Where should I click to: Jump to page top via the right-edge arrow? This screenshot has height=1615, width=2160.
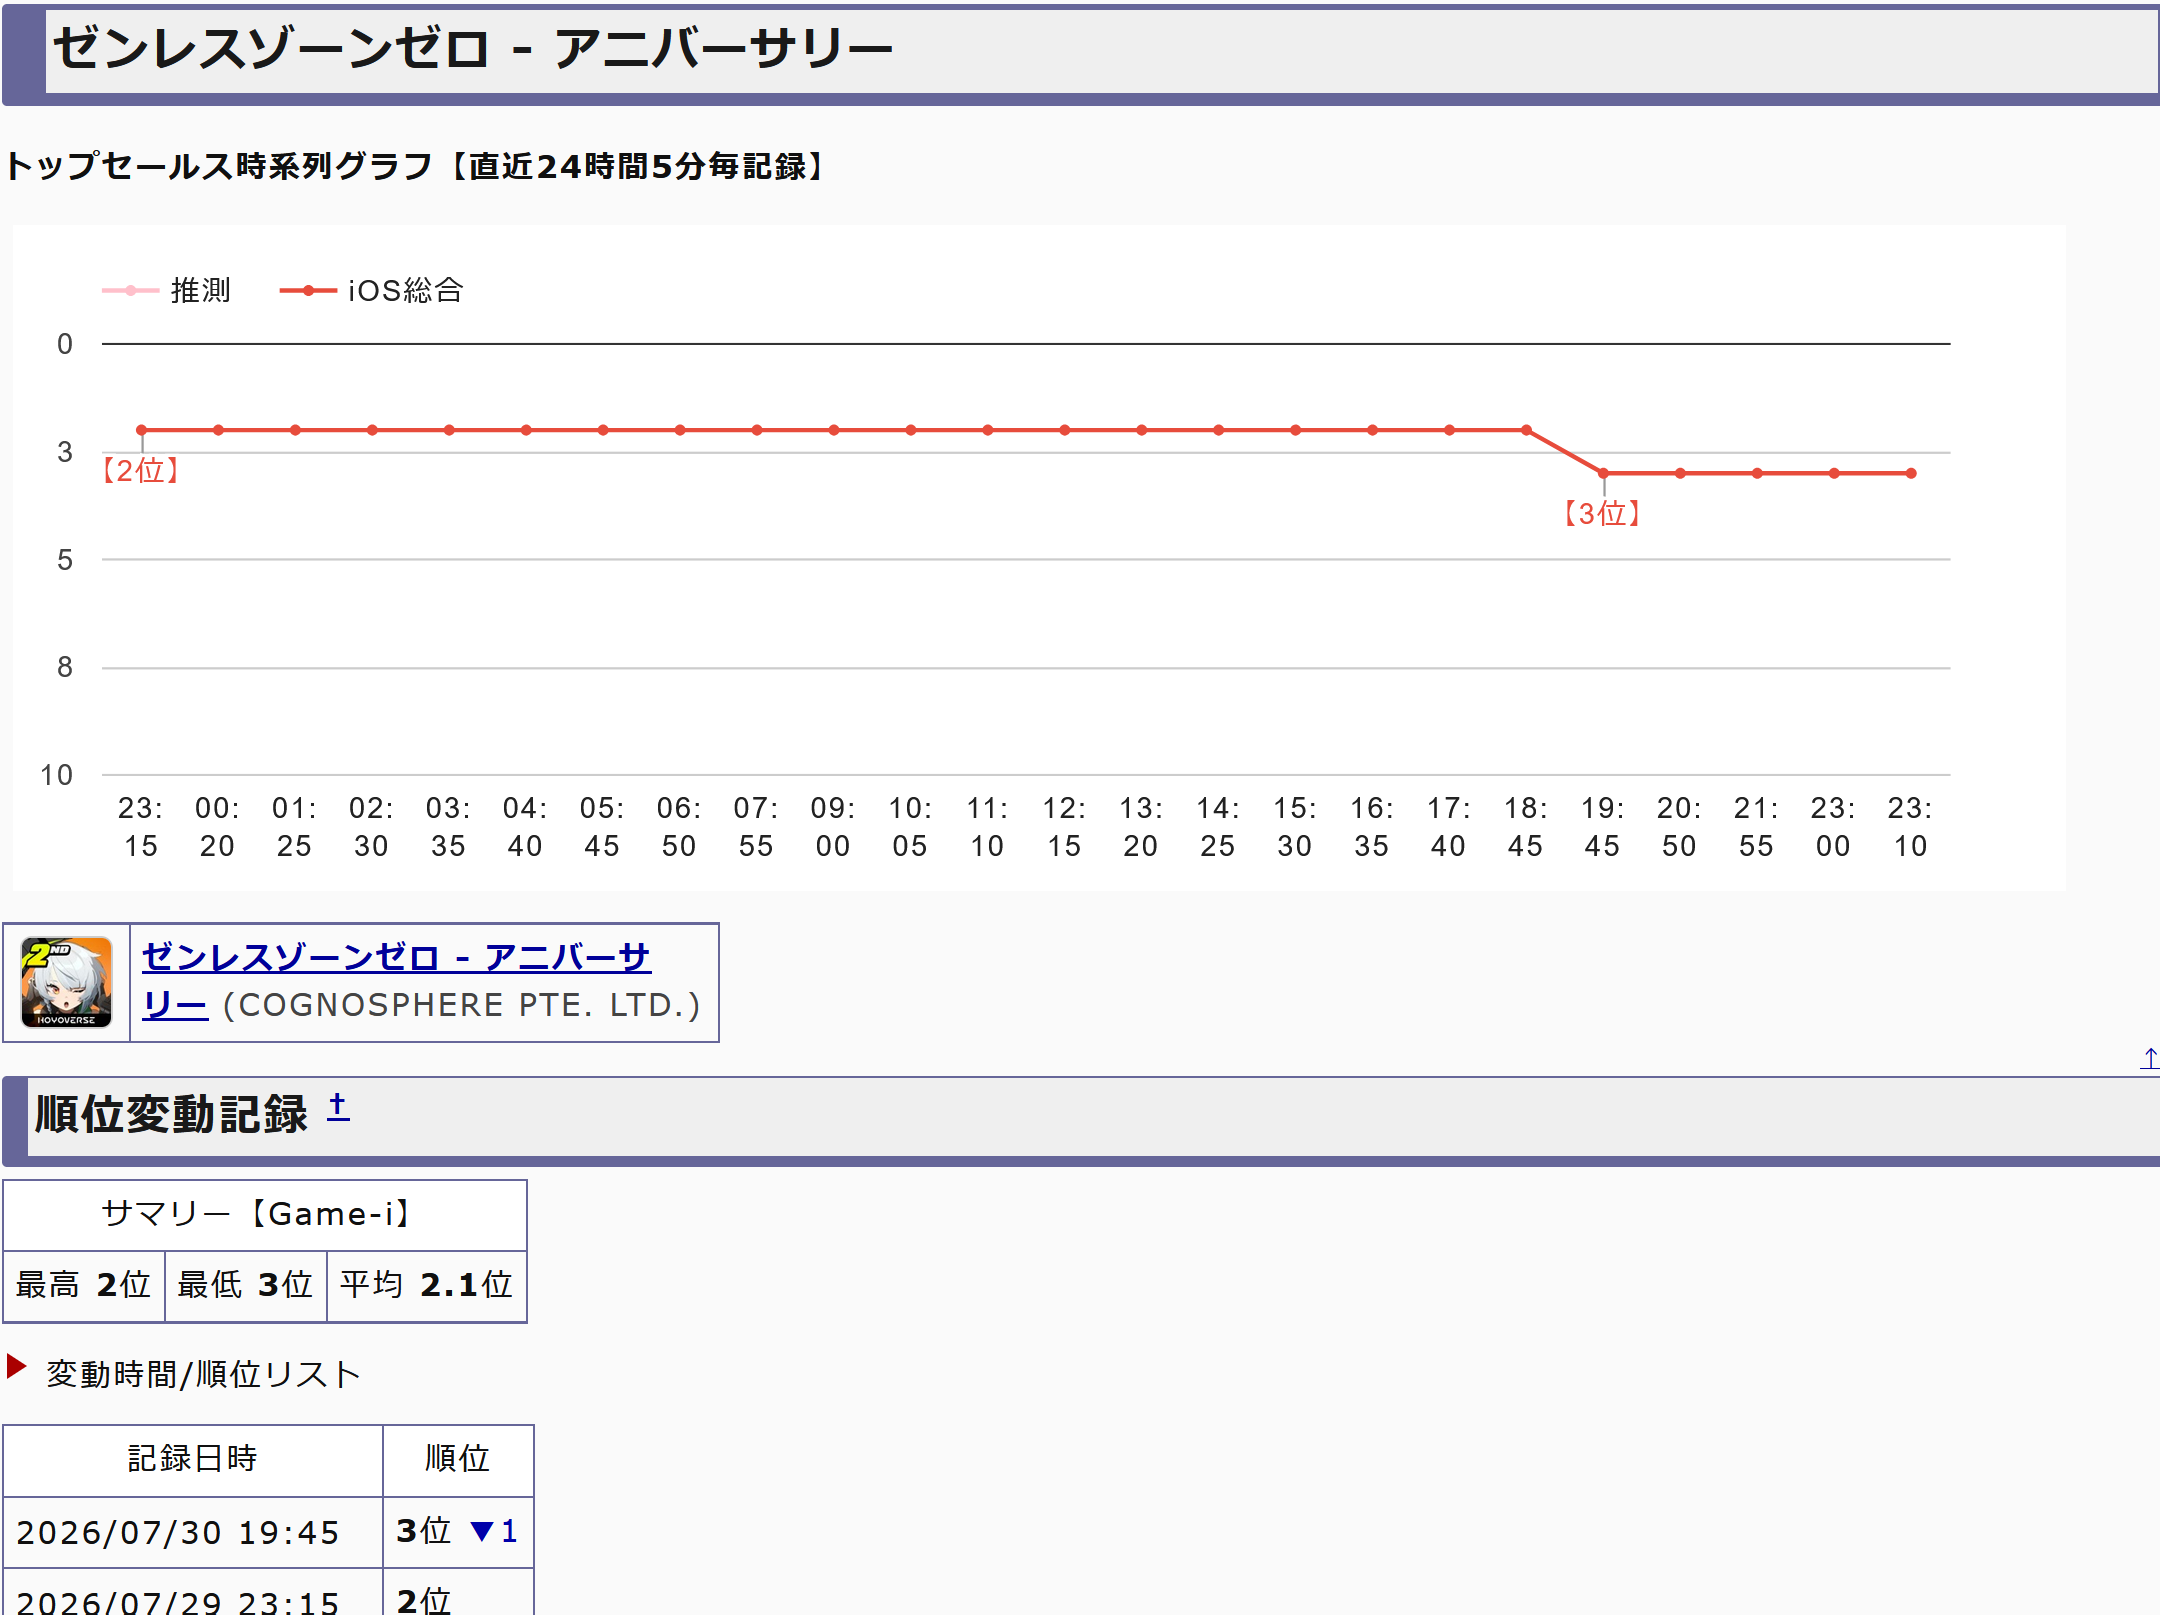click(x=2149, y=1058)
